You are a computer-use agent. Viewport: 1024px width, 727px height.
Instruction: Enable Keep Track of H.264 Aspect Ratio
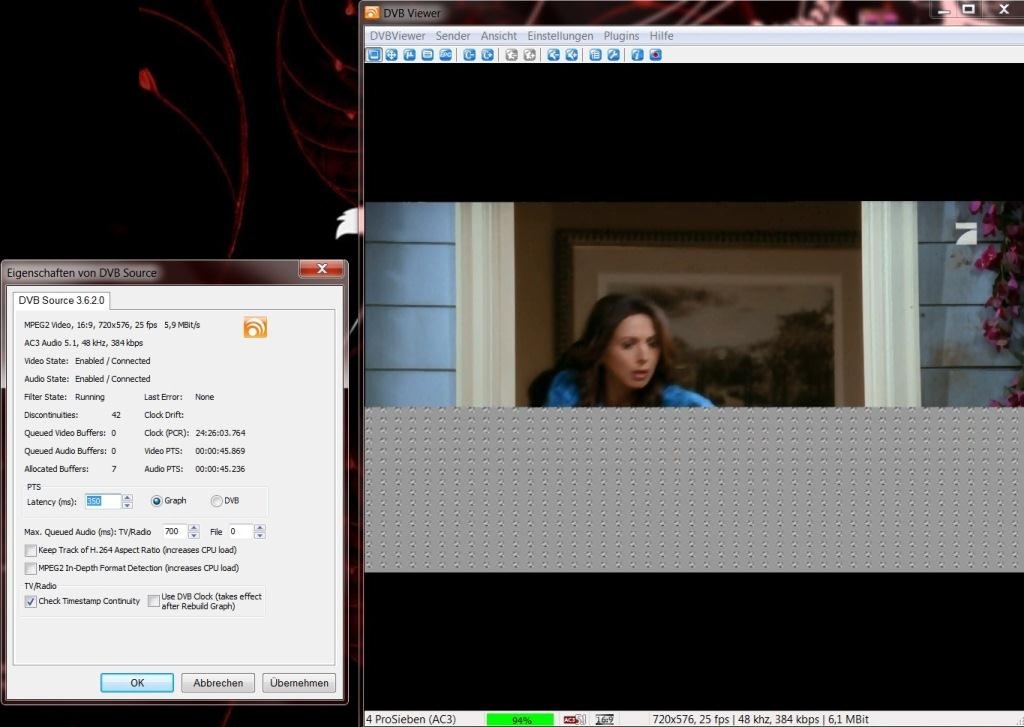coord(31,551)
